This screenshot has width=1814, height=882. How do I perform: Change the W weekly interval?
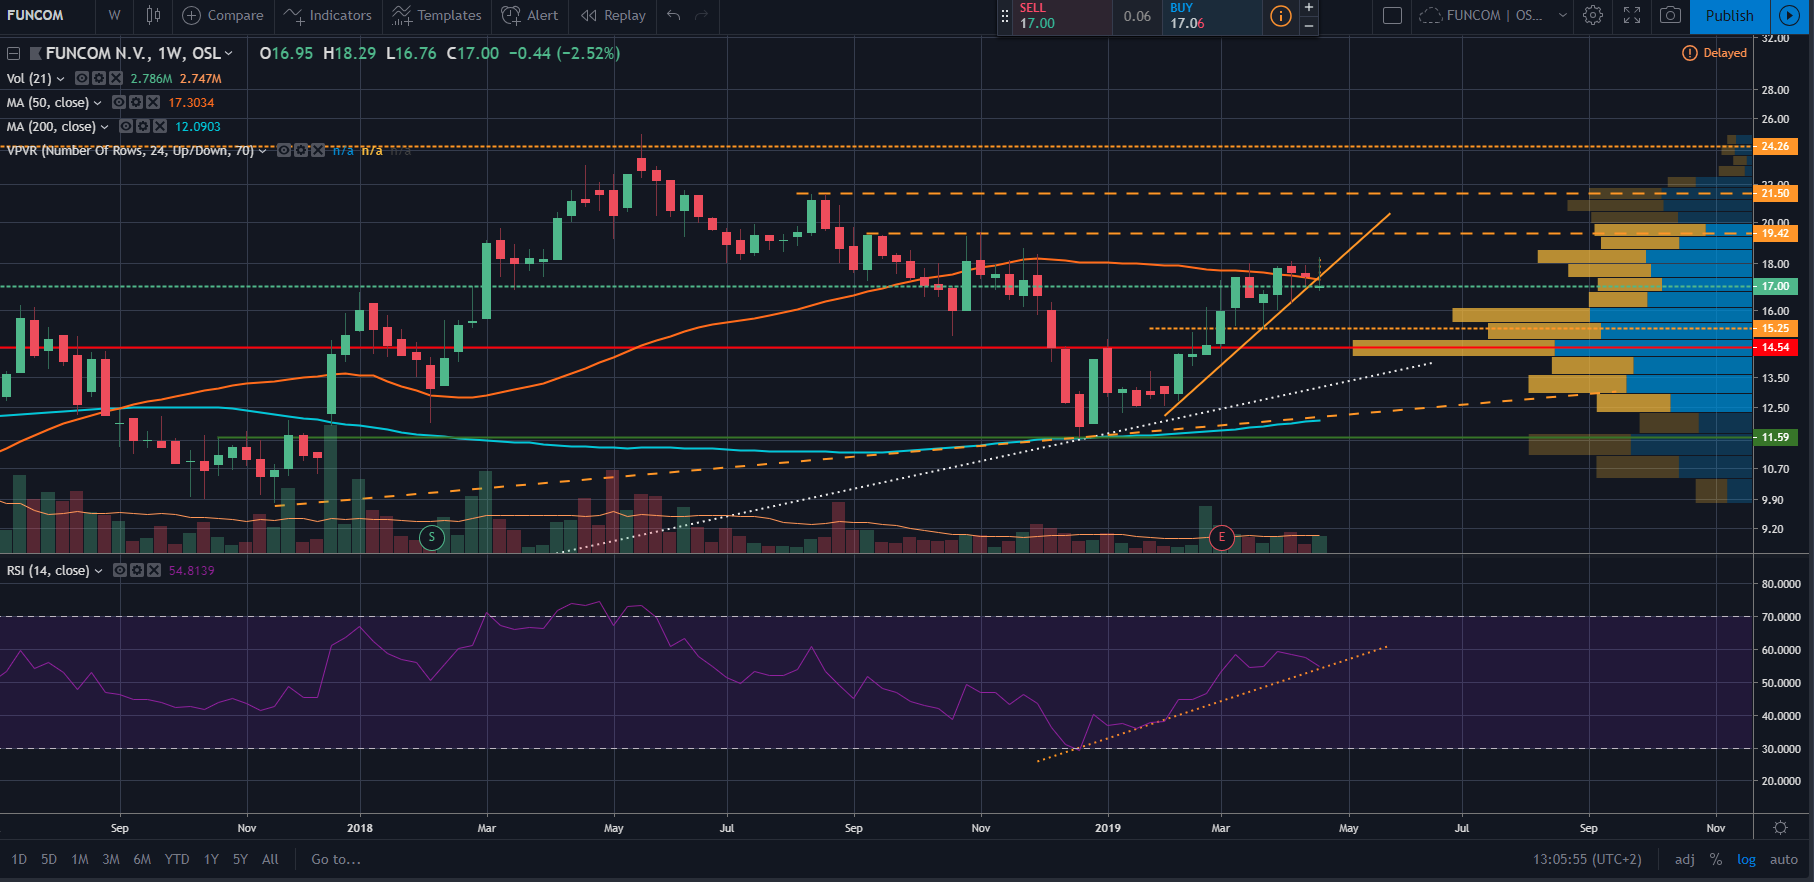(x=115, y=15)
